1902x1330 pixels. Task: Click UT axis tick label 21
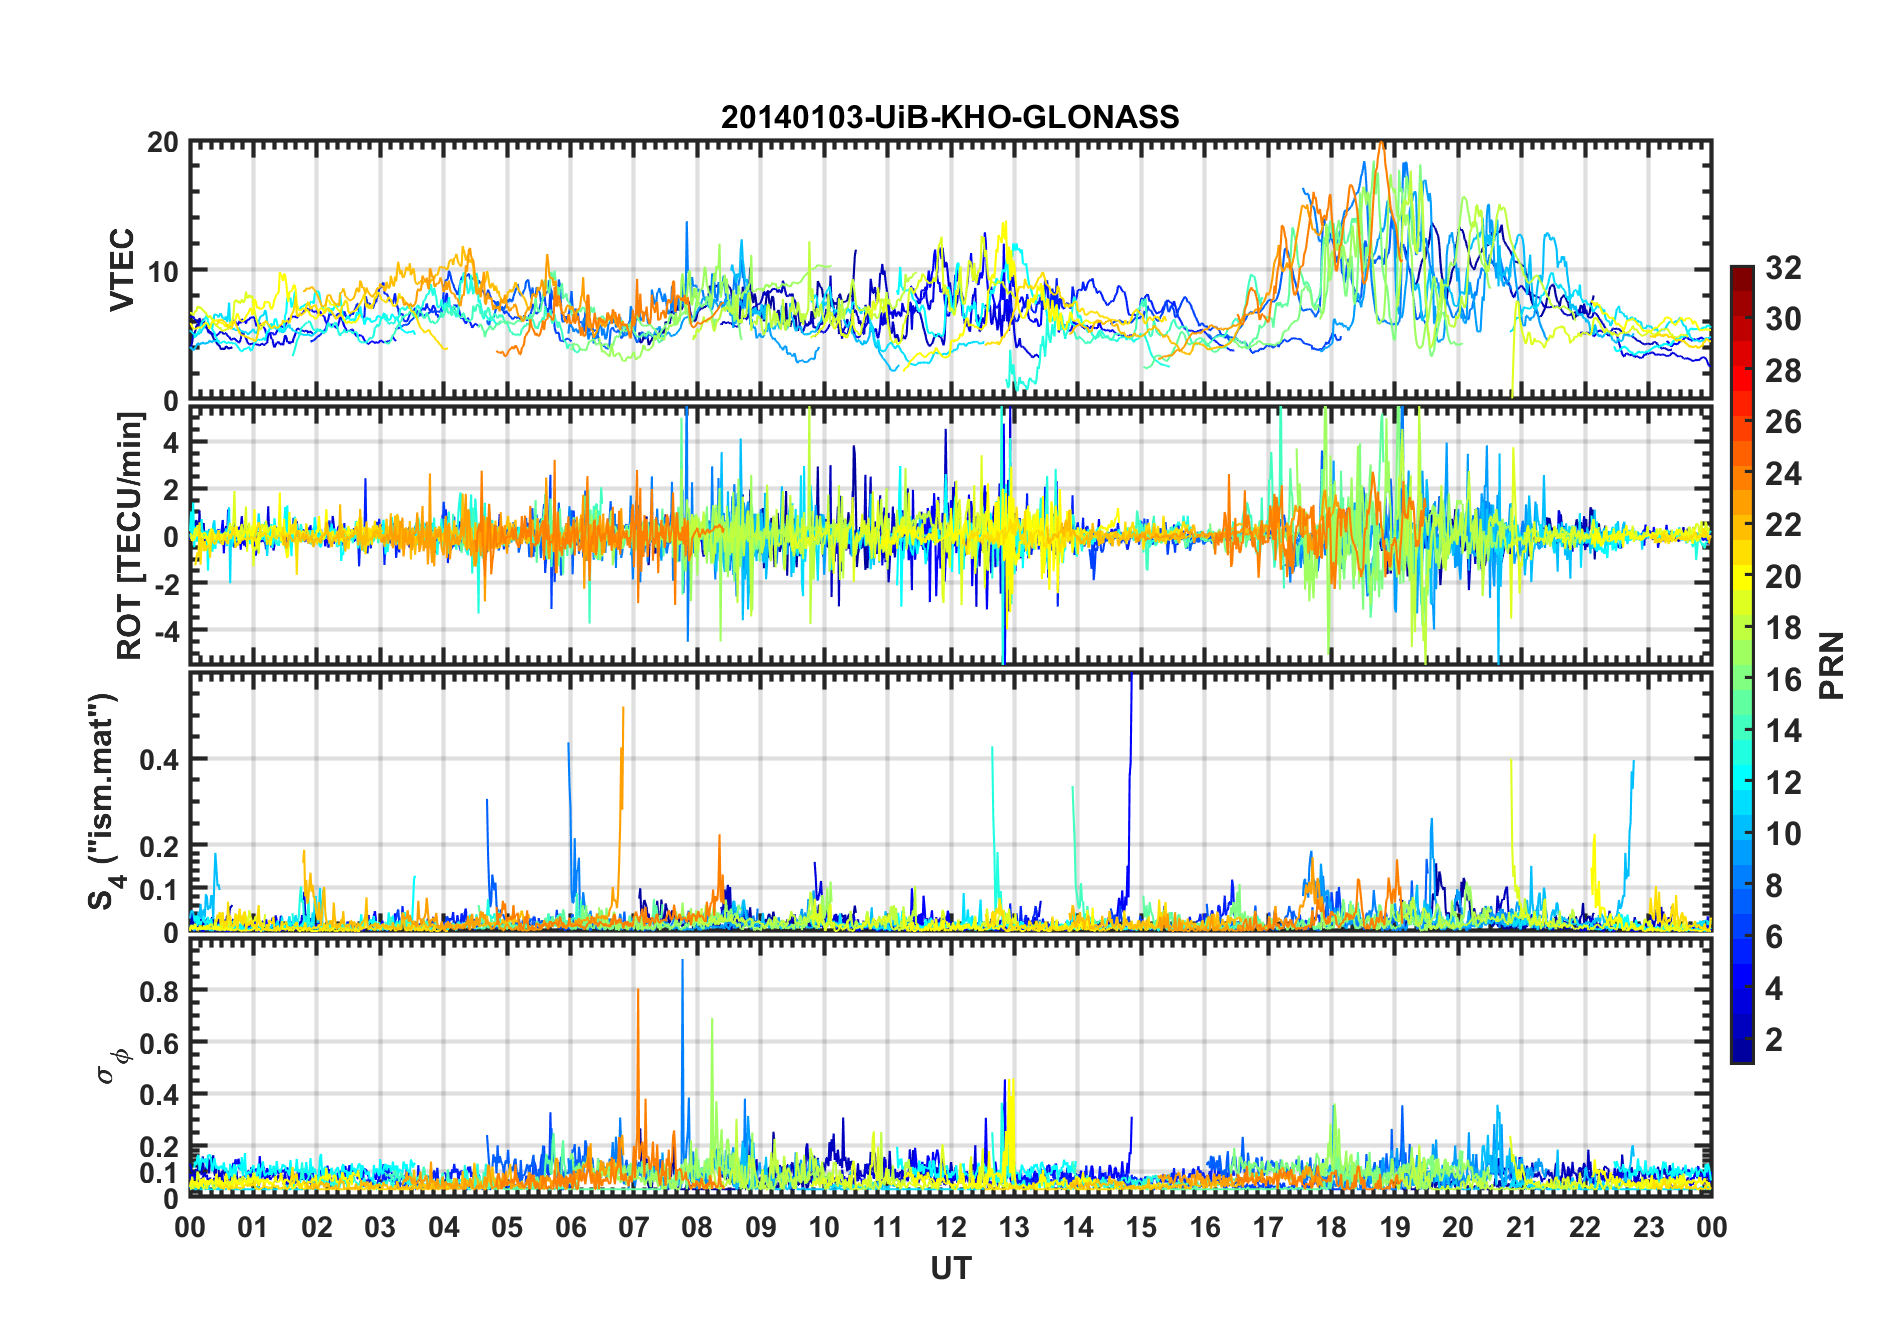pyautogui.click(x=1522, y=1228)
